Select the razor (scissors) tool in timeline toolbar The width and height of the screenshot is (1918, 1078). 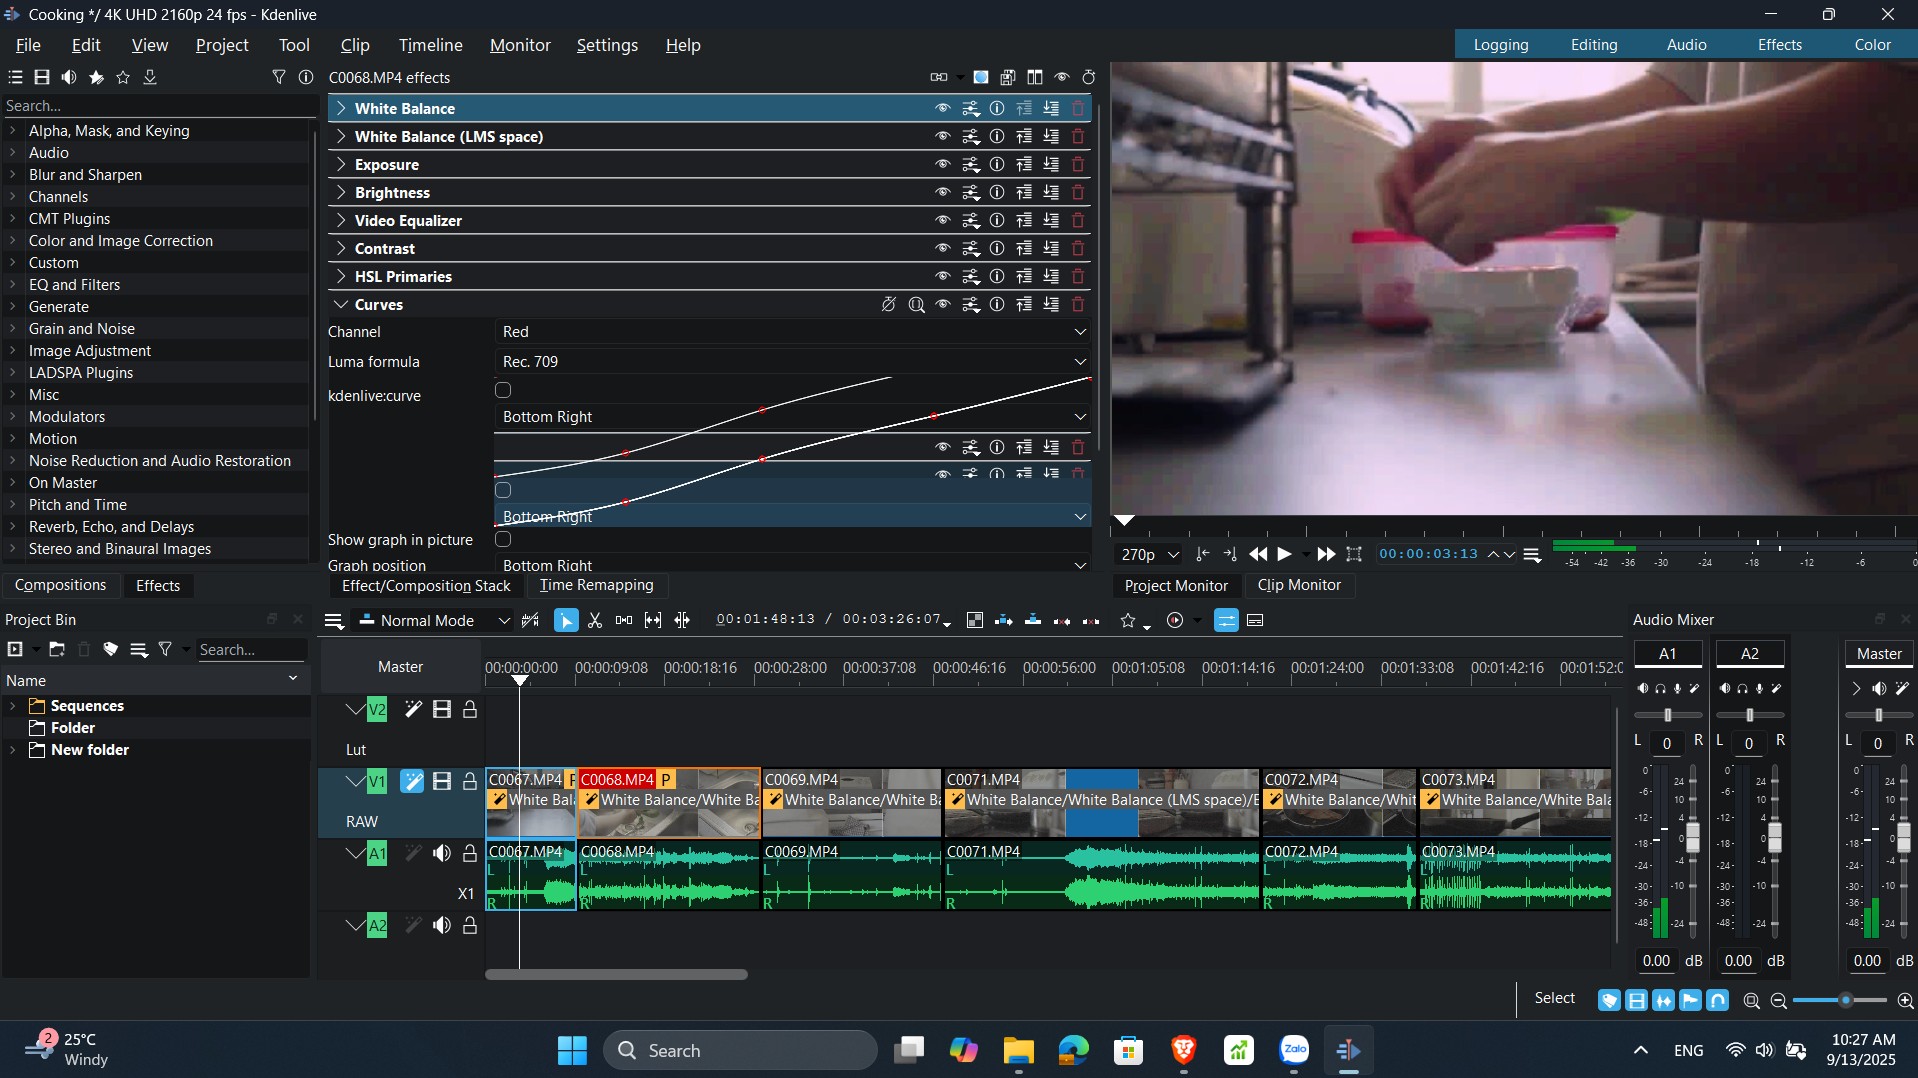(x=595, y=621)
